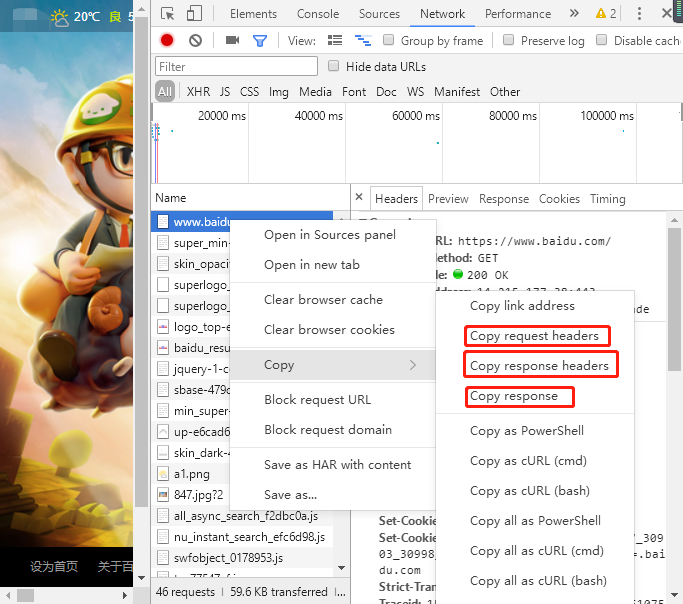Show the waterfall overview icon
This screenshot has height=604, width=683.
(x=363, y=40)
